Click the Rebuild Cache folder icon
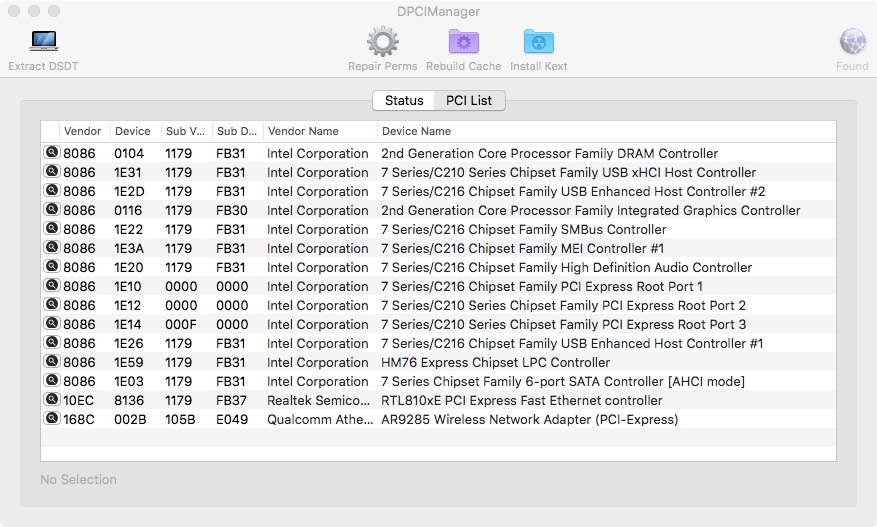Screen dimensions: 877x527 coord(464,41)
